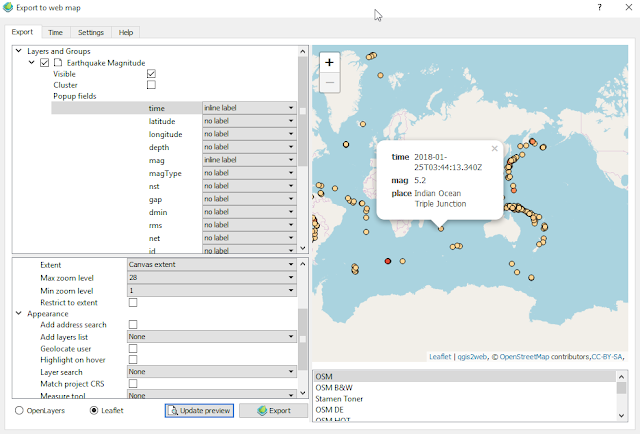Screen dimensions: 640x434
Task: Open the nst field label dropdown
Action: click(x=249, y=186)
